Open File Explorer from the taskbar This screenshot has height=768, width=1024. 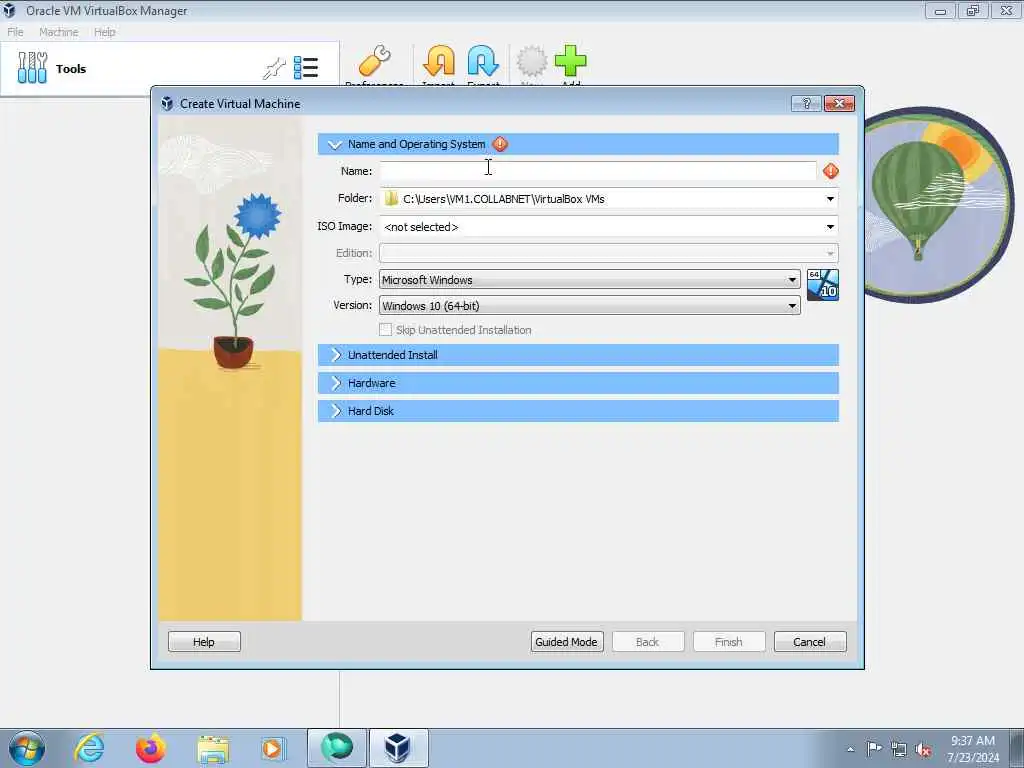213,750
